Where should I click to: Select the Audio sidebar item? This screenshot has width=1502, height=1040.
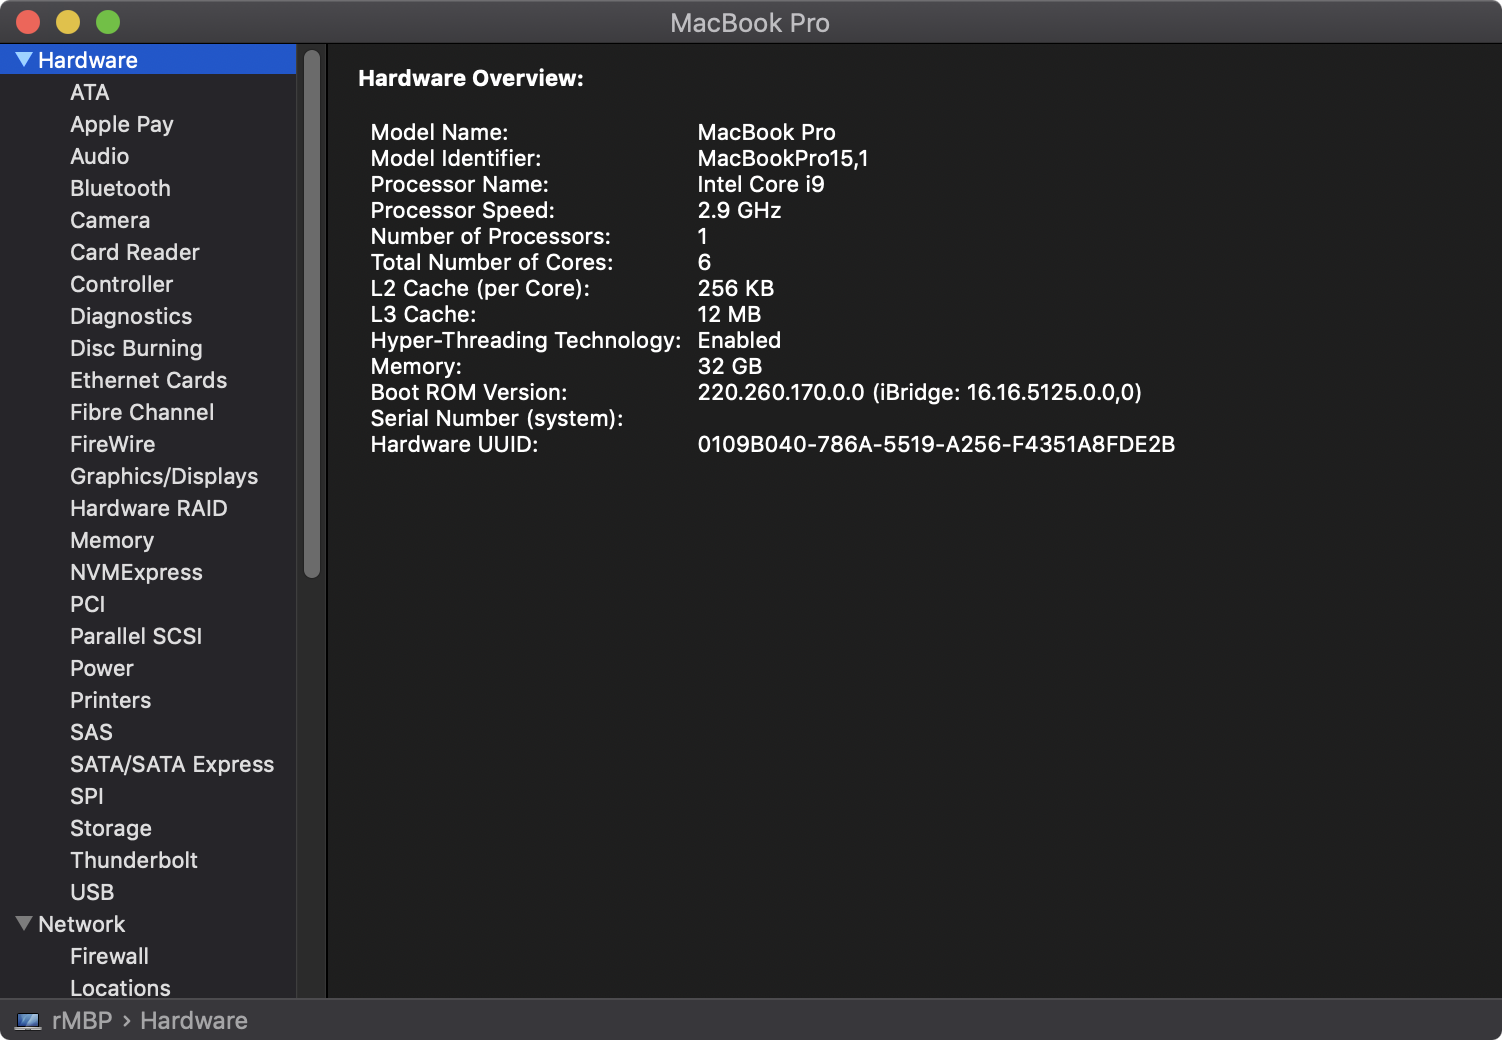coord(100,156)
